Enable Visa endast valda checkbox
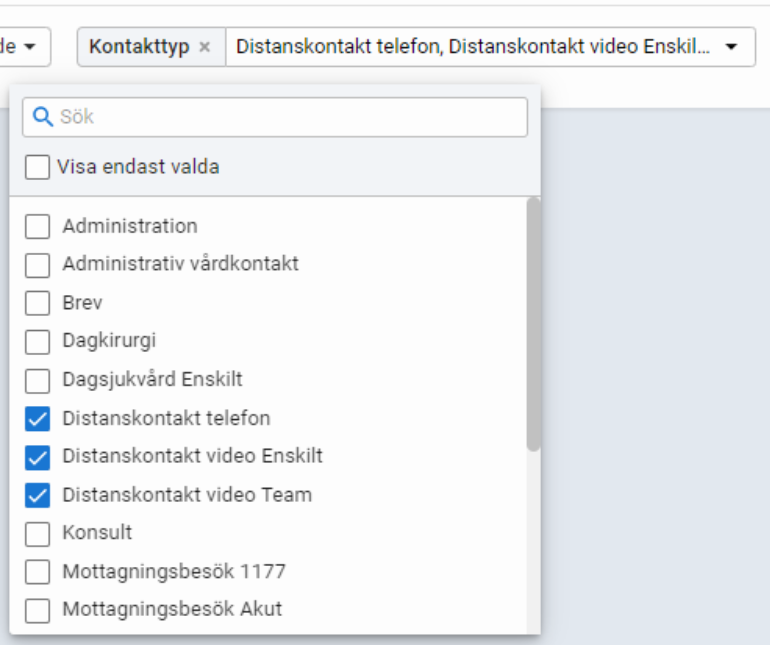 37,167
